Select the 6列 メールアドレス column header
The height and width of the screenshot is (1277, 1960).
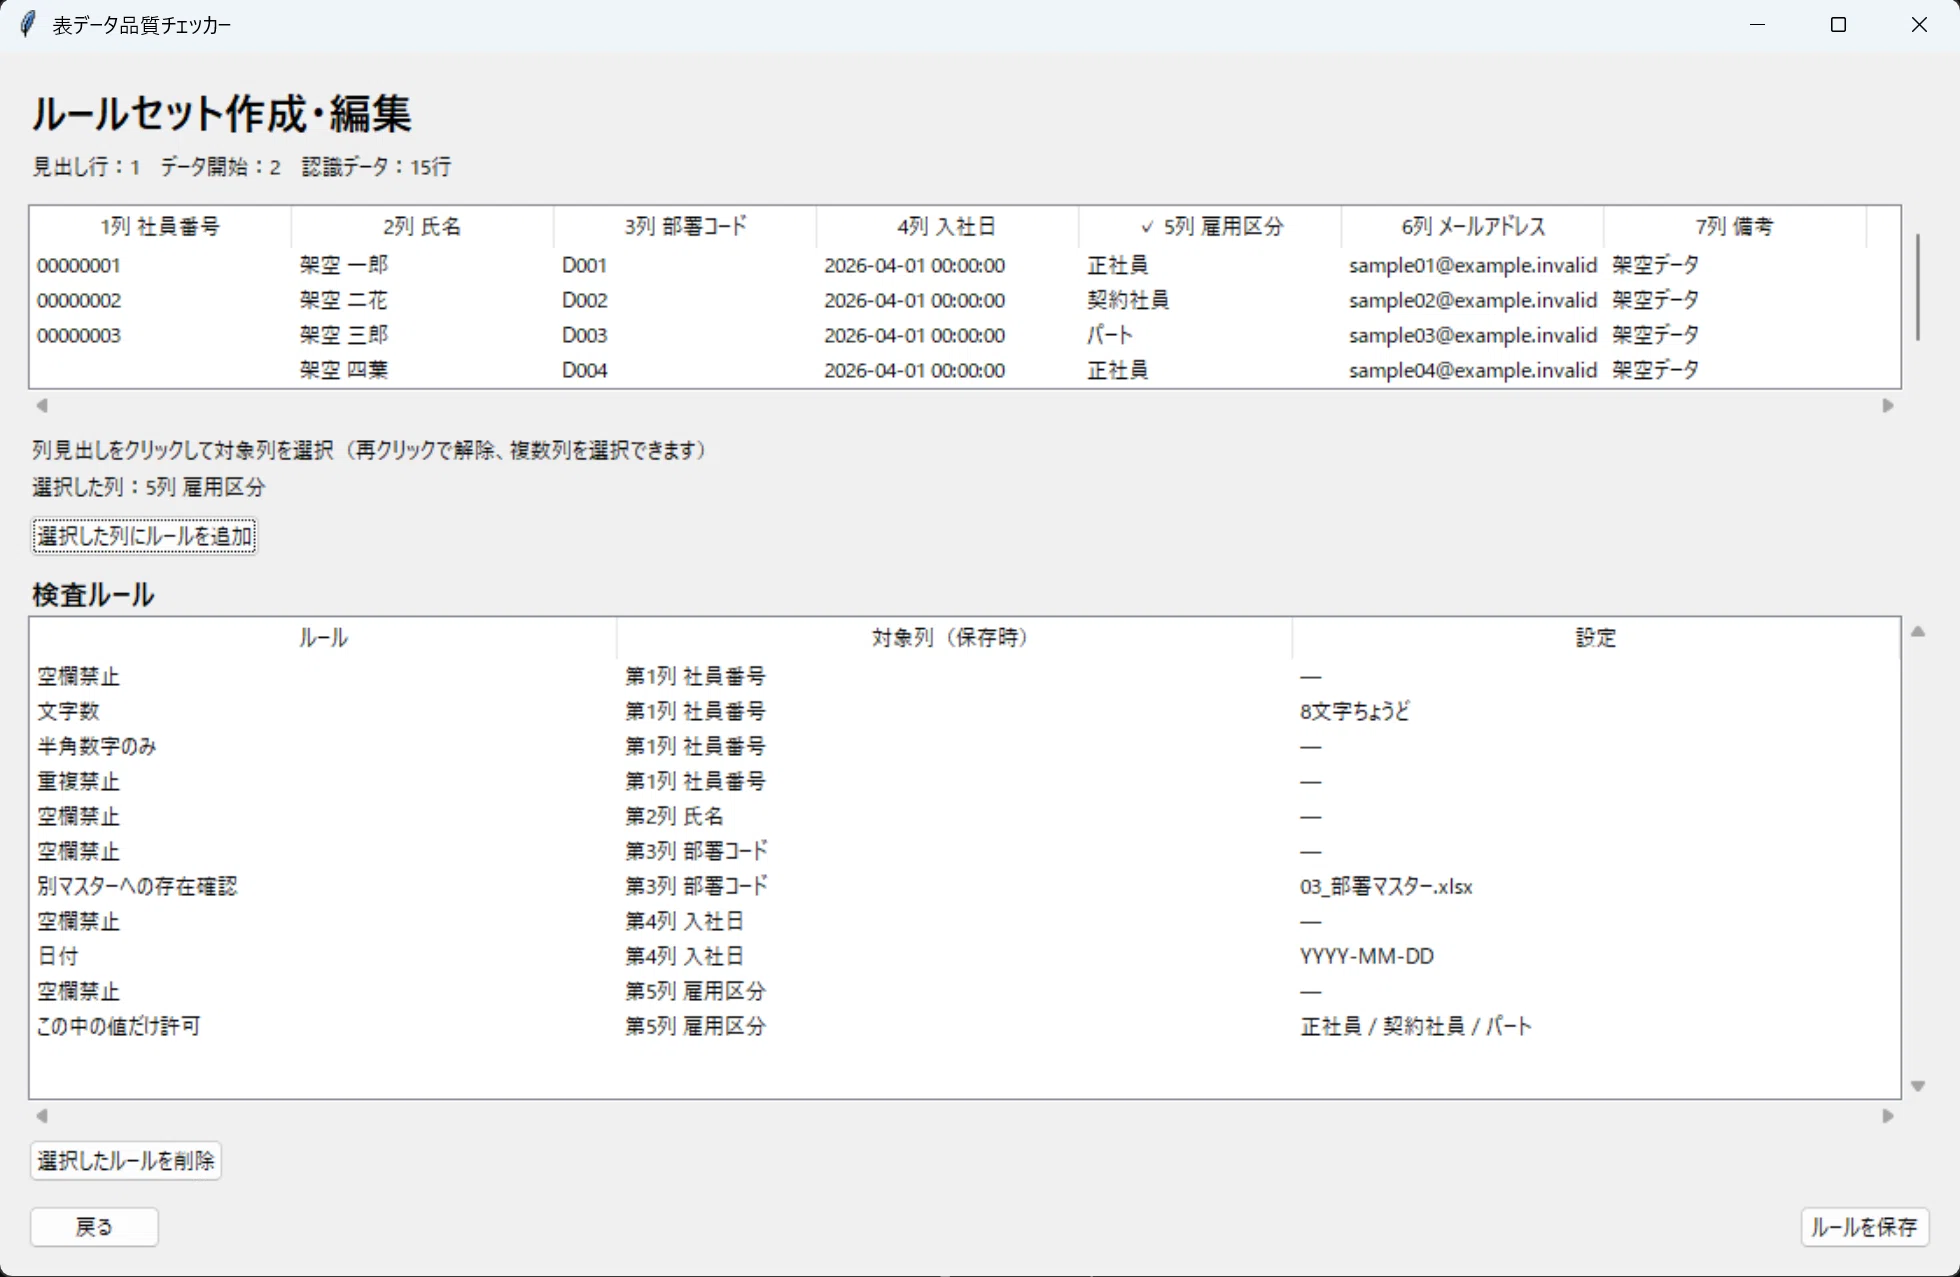coord(1472,227)
